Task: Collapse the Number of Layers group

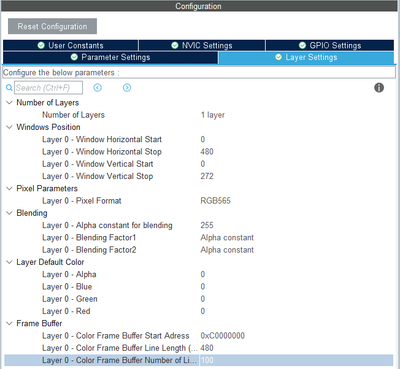Action: [9, 103]
